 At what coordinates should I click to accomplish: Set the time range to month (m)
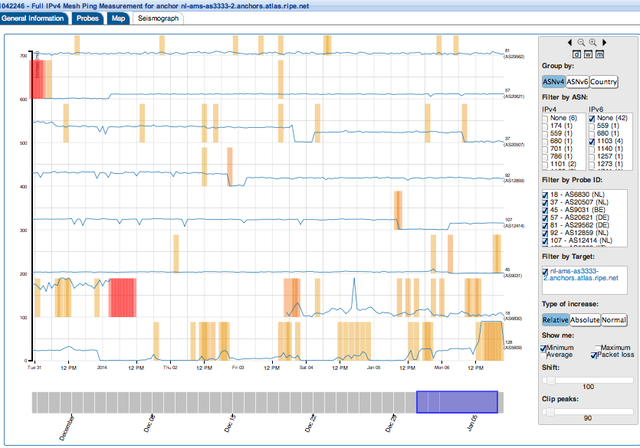click(600, 54)
